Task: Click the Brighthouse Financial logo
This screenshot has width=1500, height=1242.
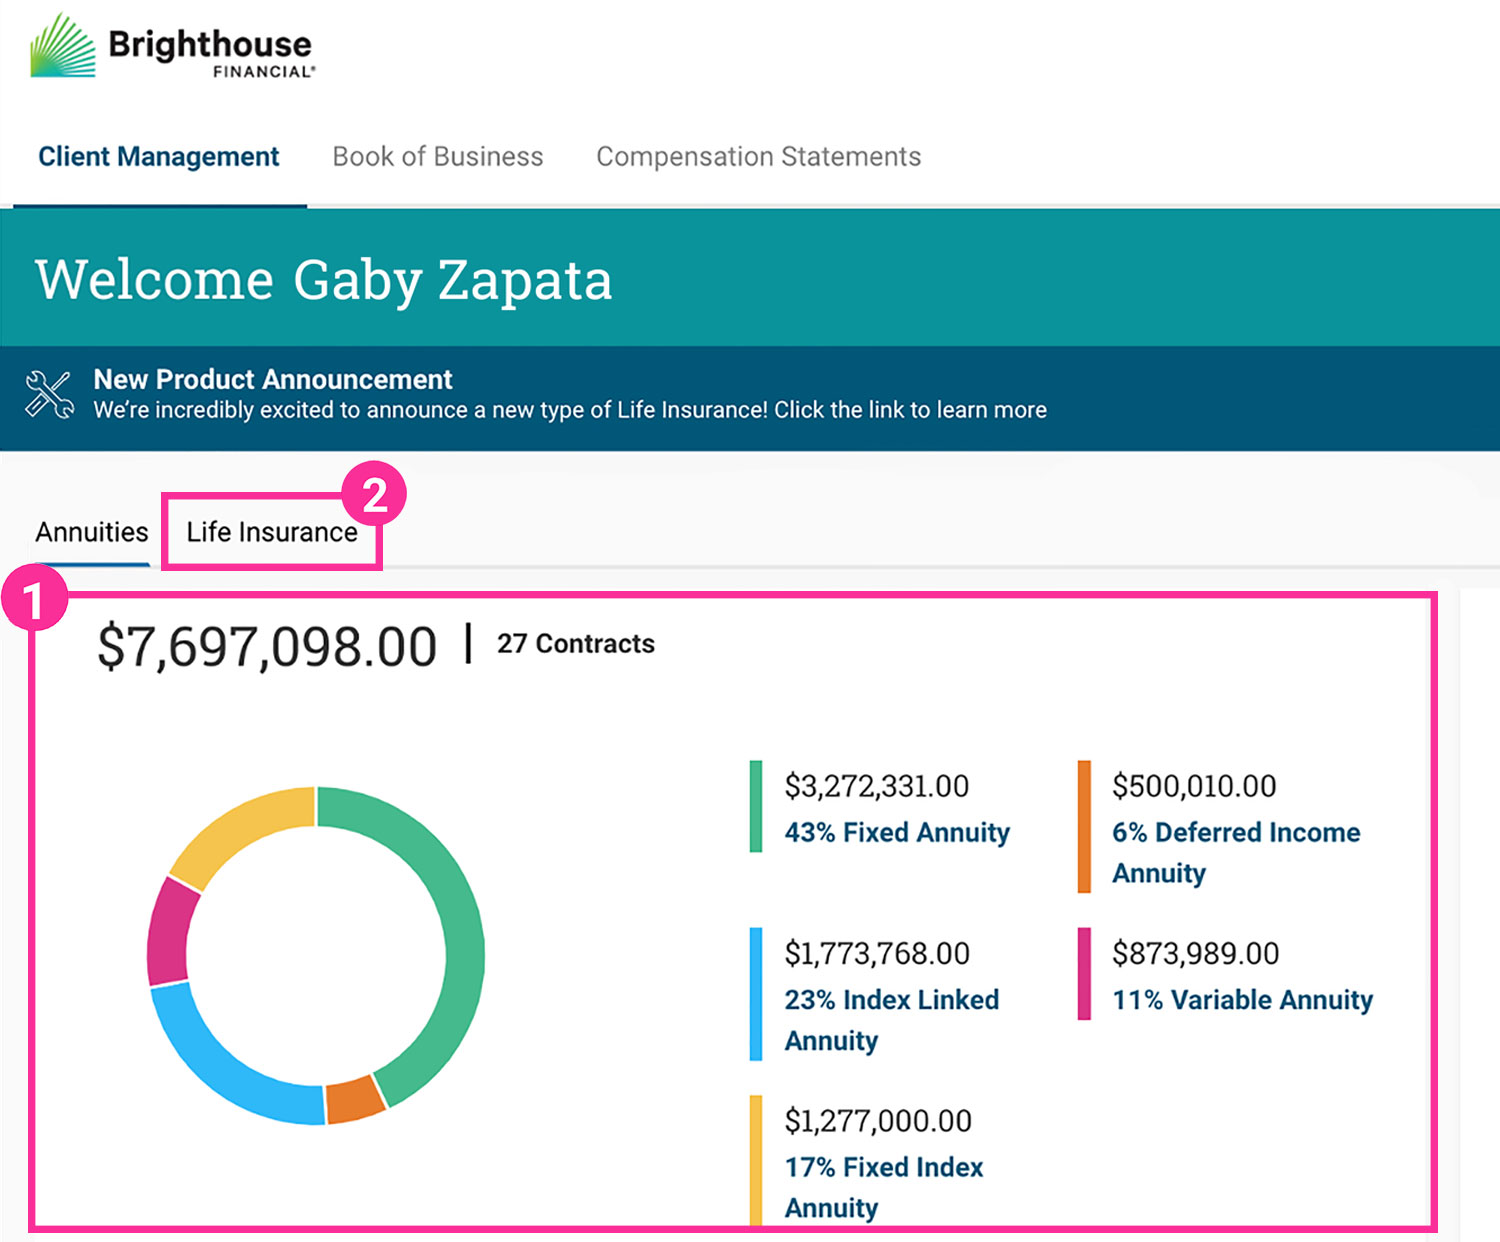Action: (x=172, y=48)
